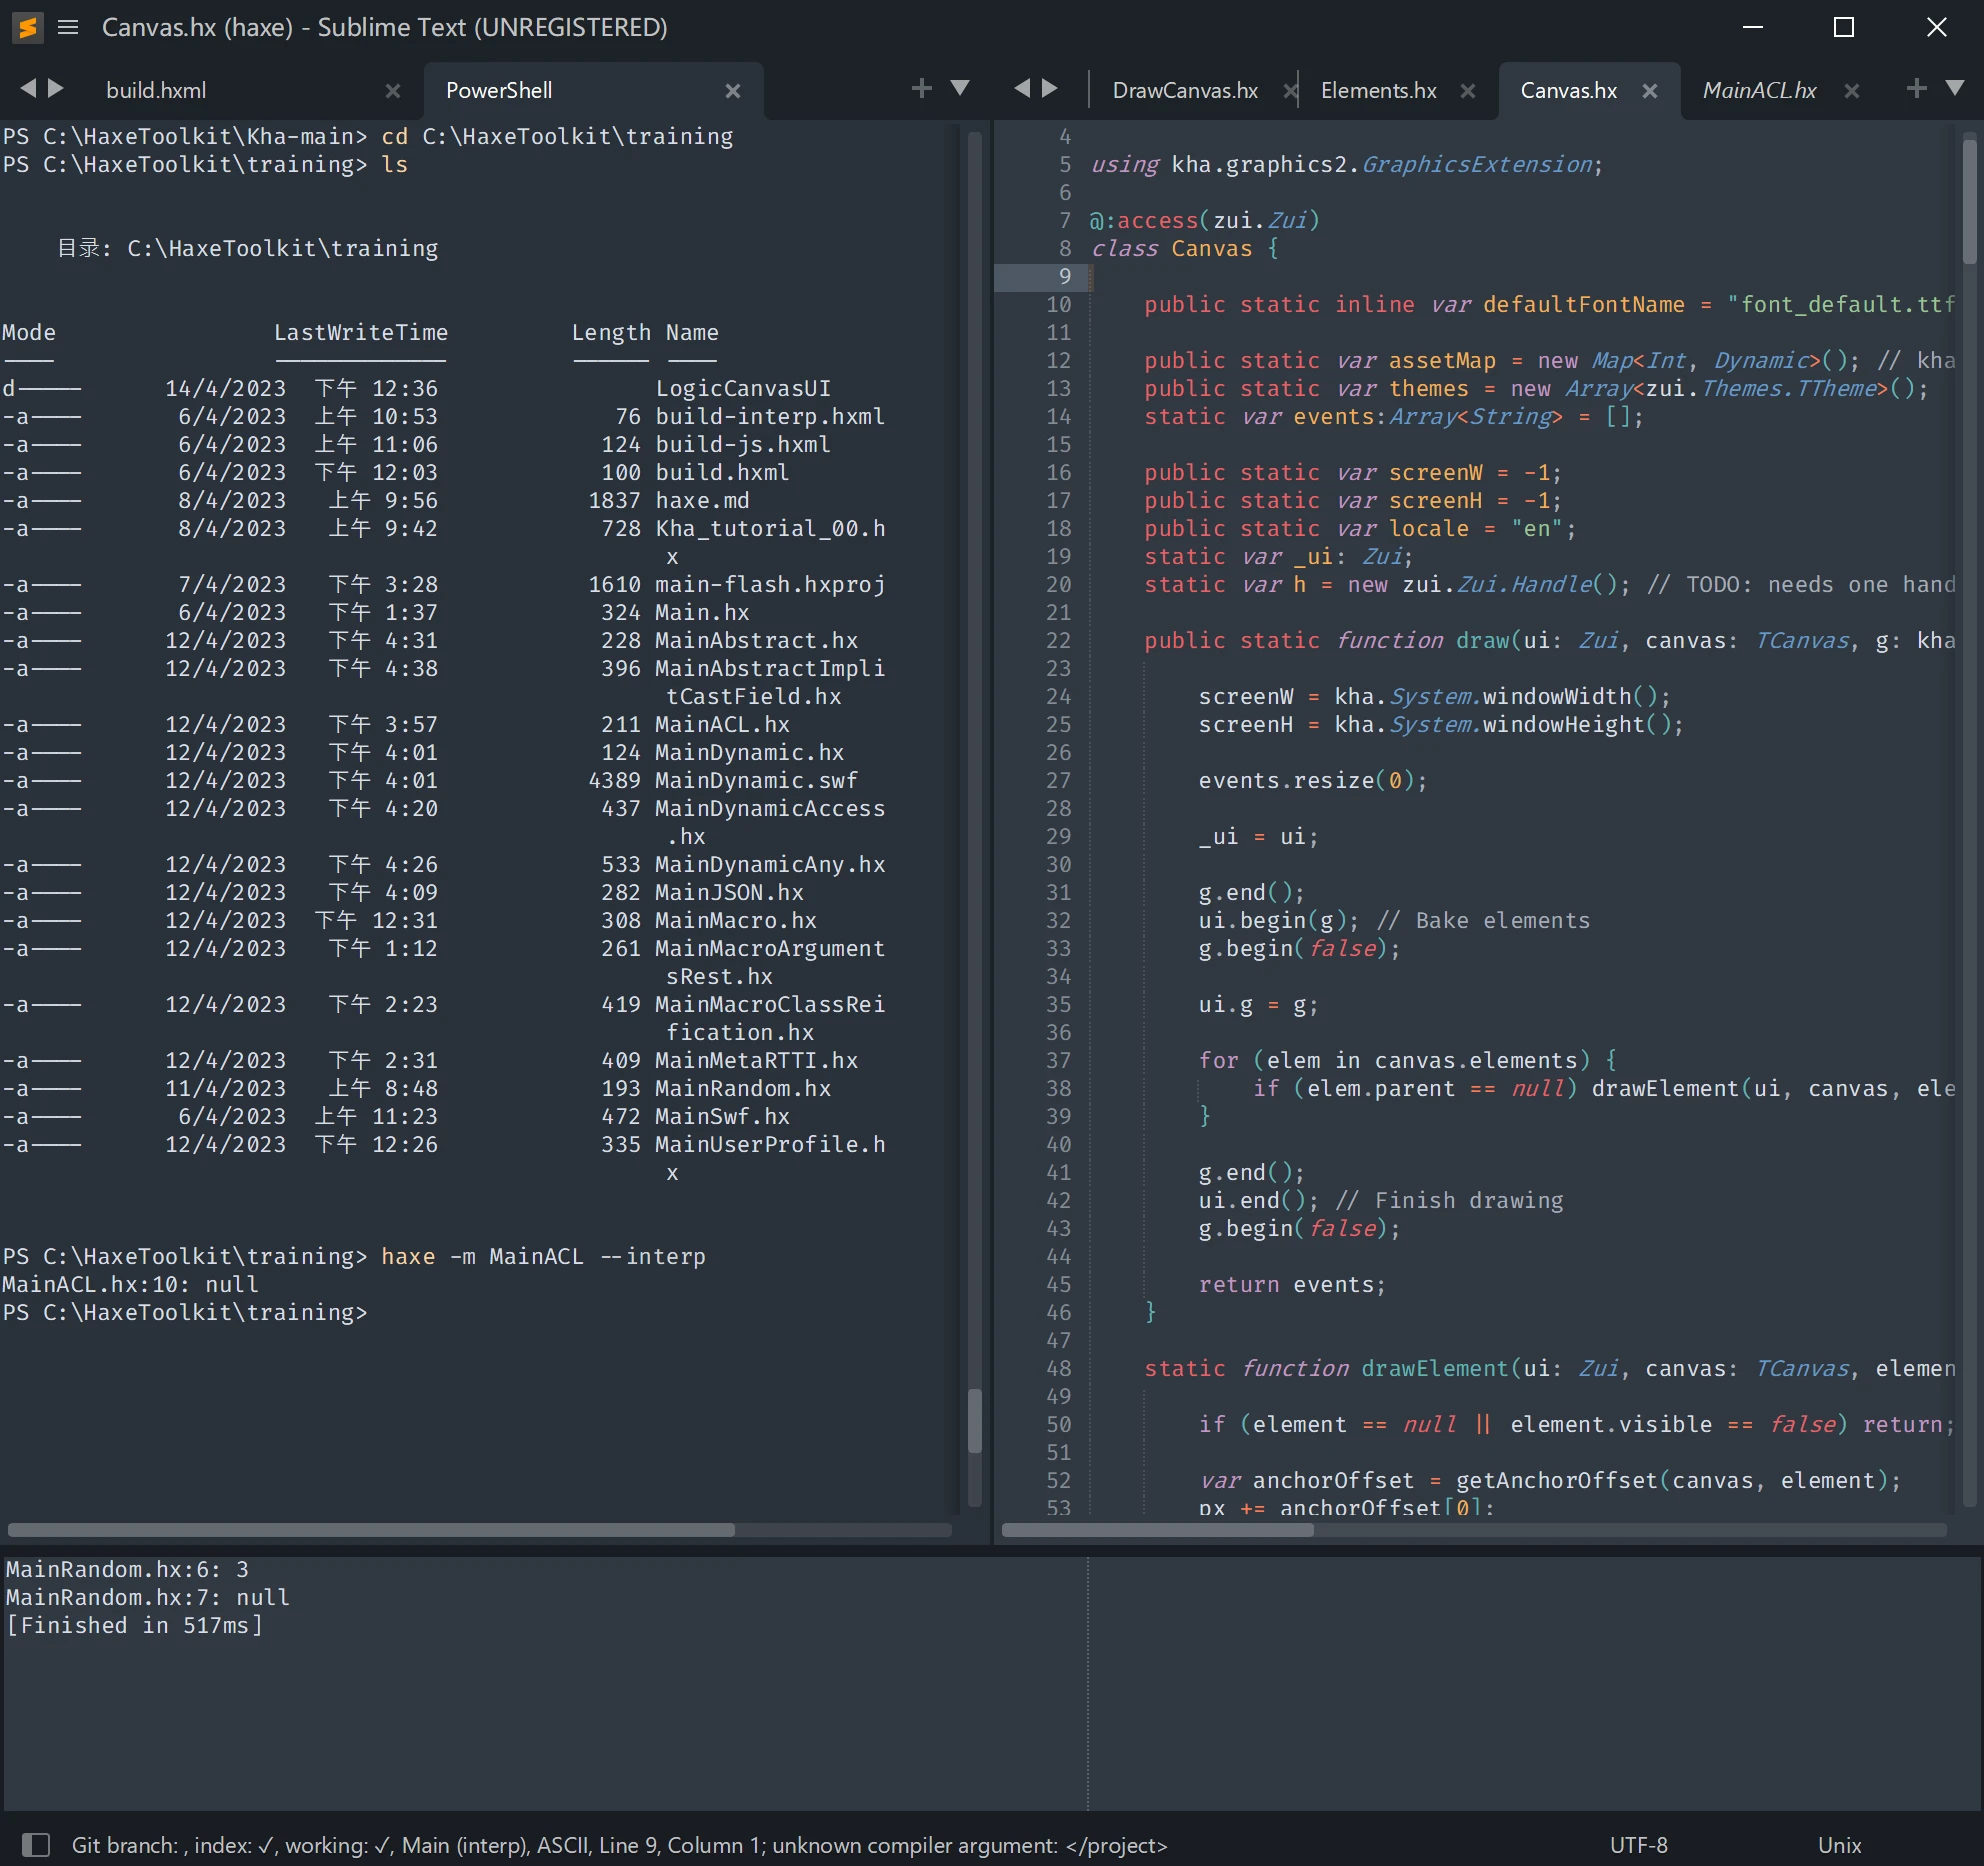1984x1866 pixels.
Task: Go to previous tab in left pane
Action: (x=28, y=88)
